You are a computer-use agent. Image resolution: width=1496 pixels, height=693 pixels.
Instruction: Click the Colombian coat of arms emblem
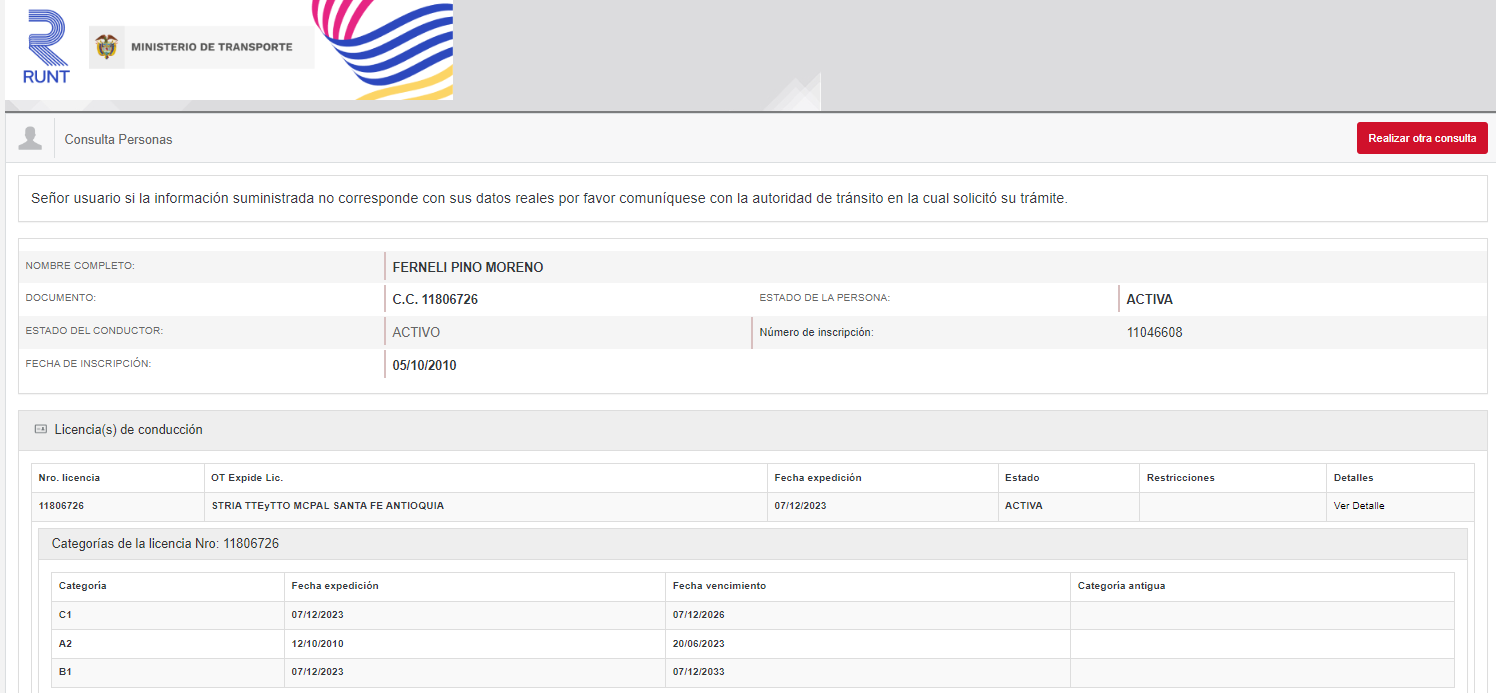coord(106,47)
